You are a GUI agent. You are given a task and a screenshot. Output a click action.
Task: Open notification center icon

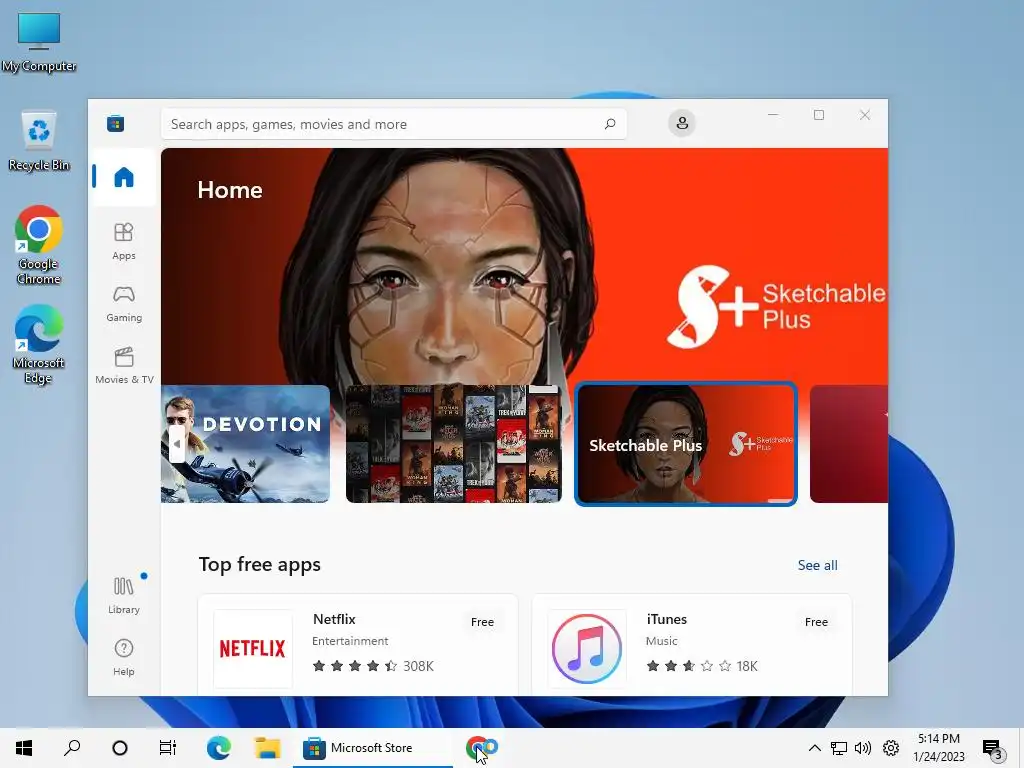click(994, 748)
